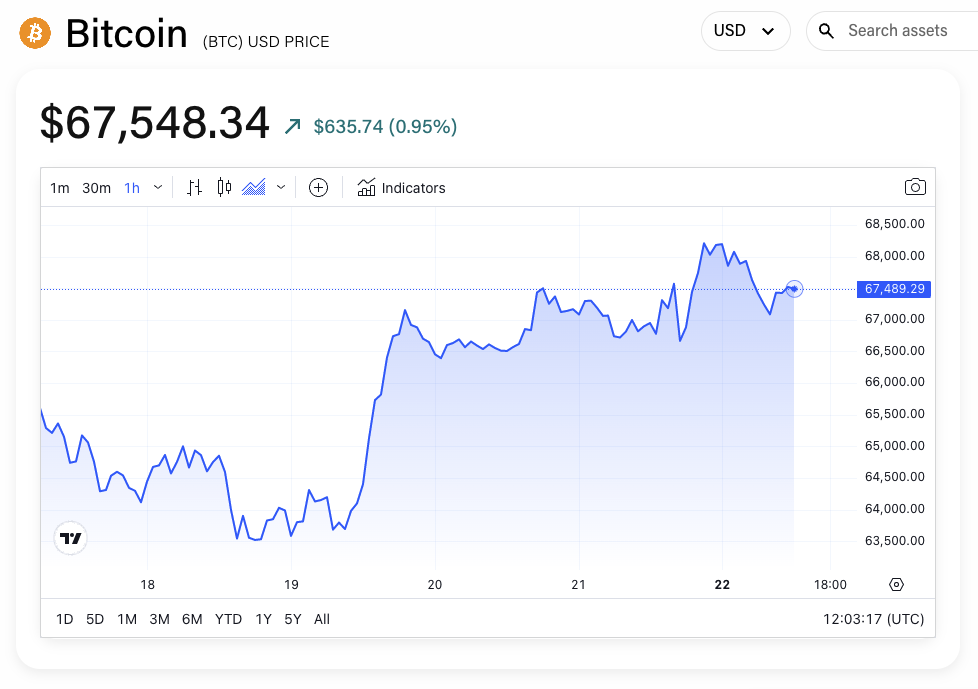Select the All time range tab
978x689 pixels.
(321, 619)
